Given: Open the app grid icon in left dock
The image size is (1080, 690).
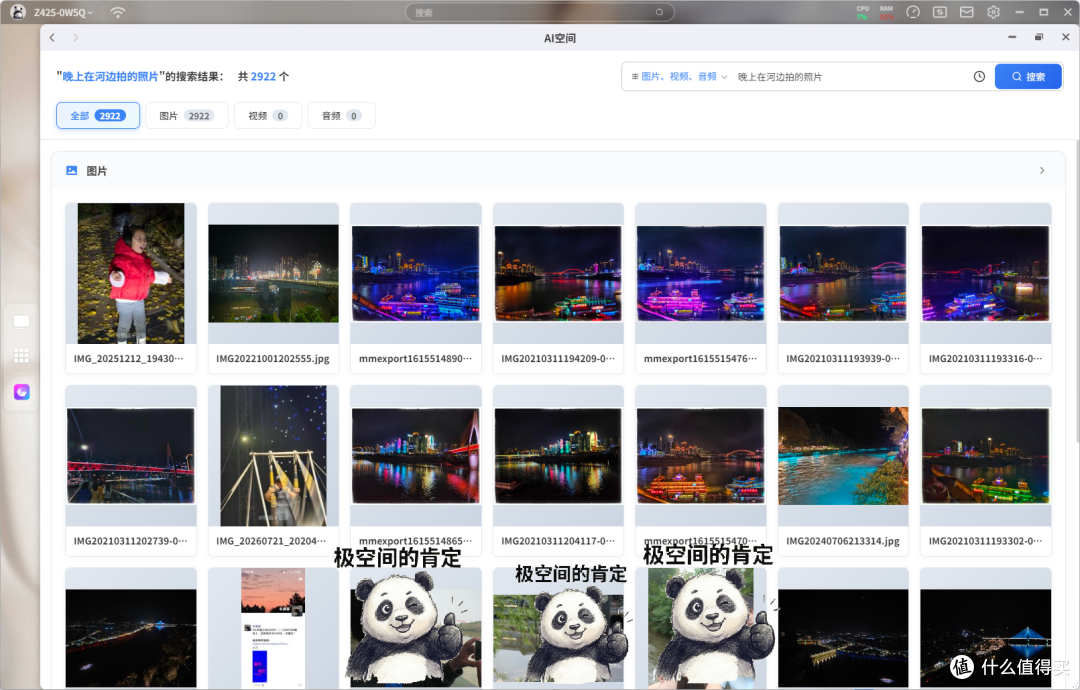Looking at the screenshot, I should [21, 355].
